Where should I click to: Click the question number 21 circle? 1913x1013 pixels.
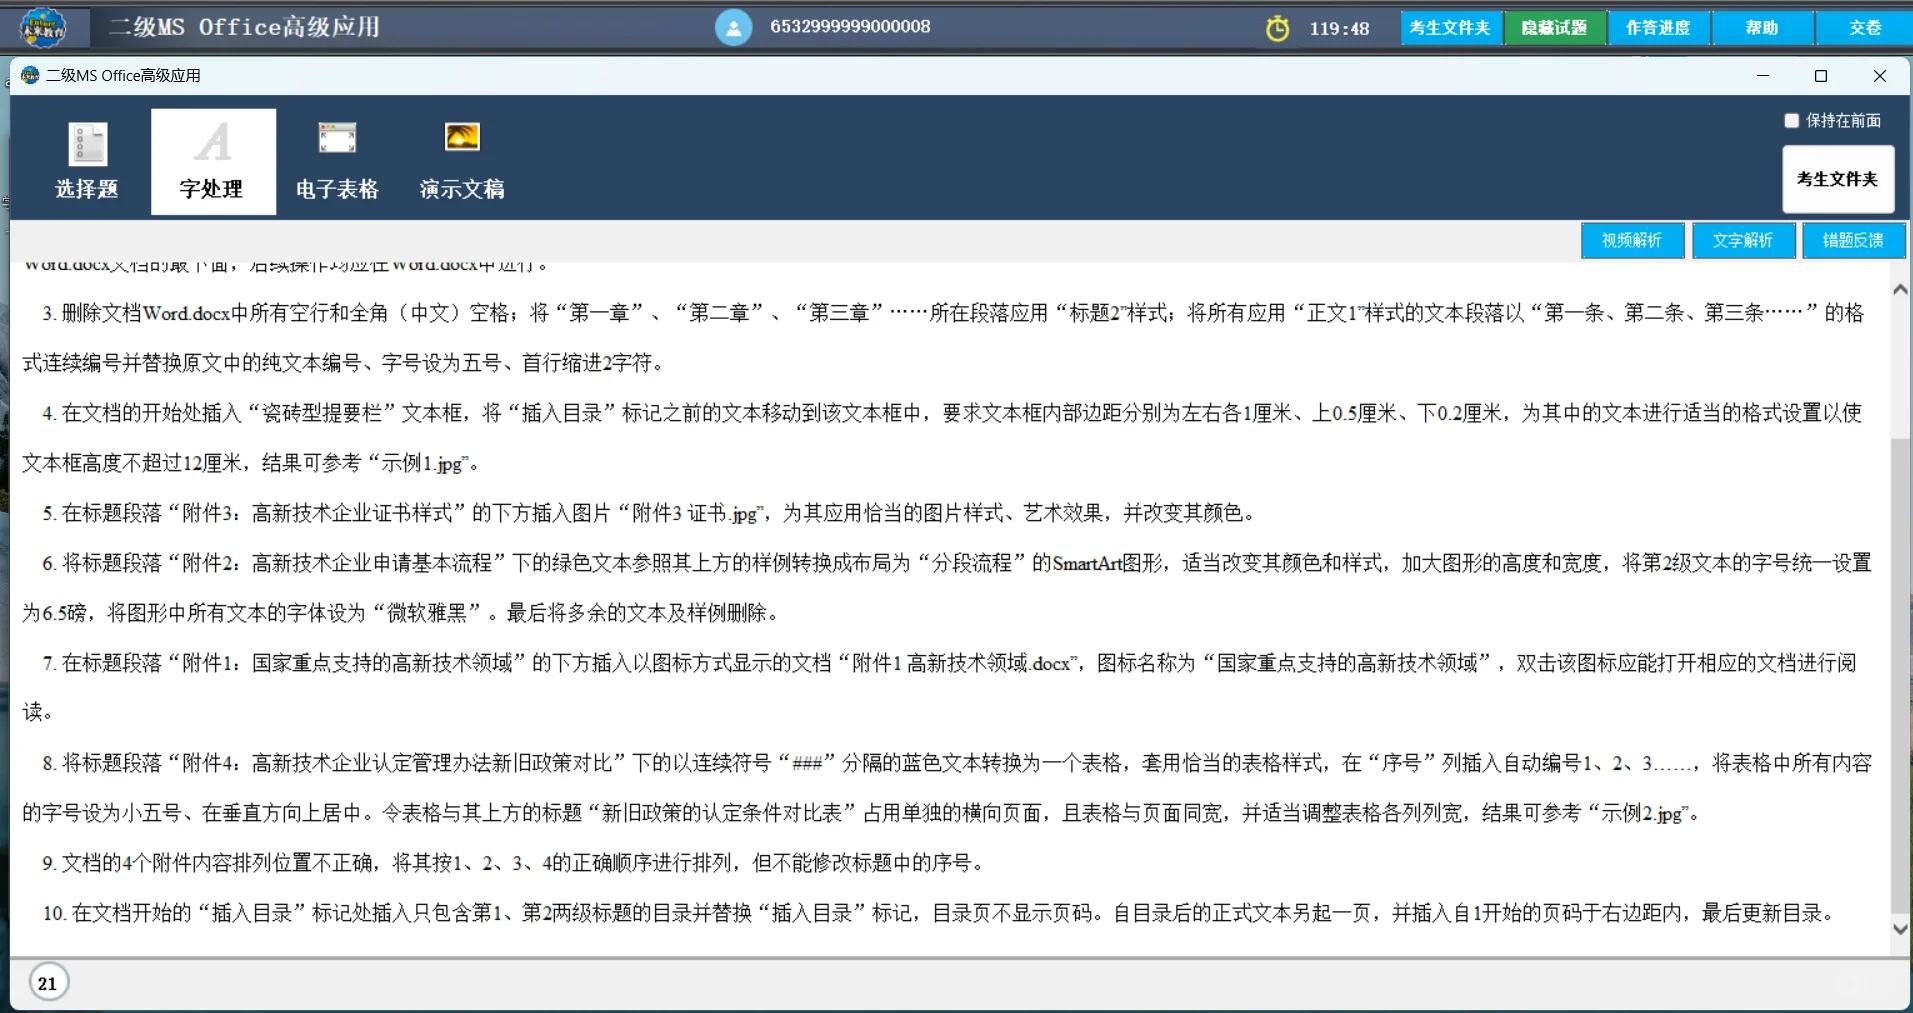(x=47, y=982)
